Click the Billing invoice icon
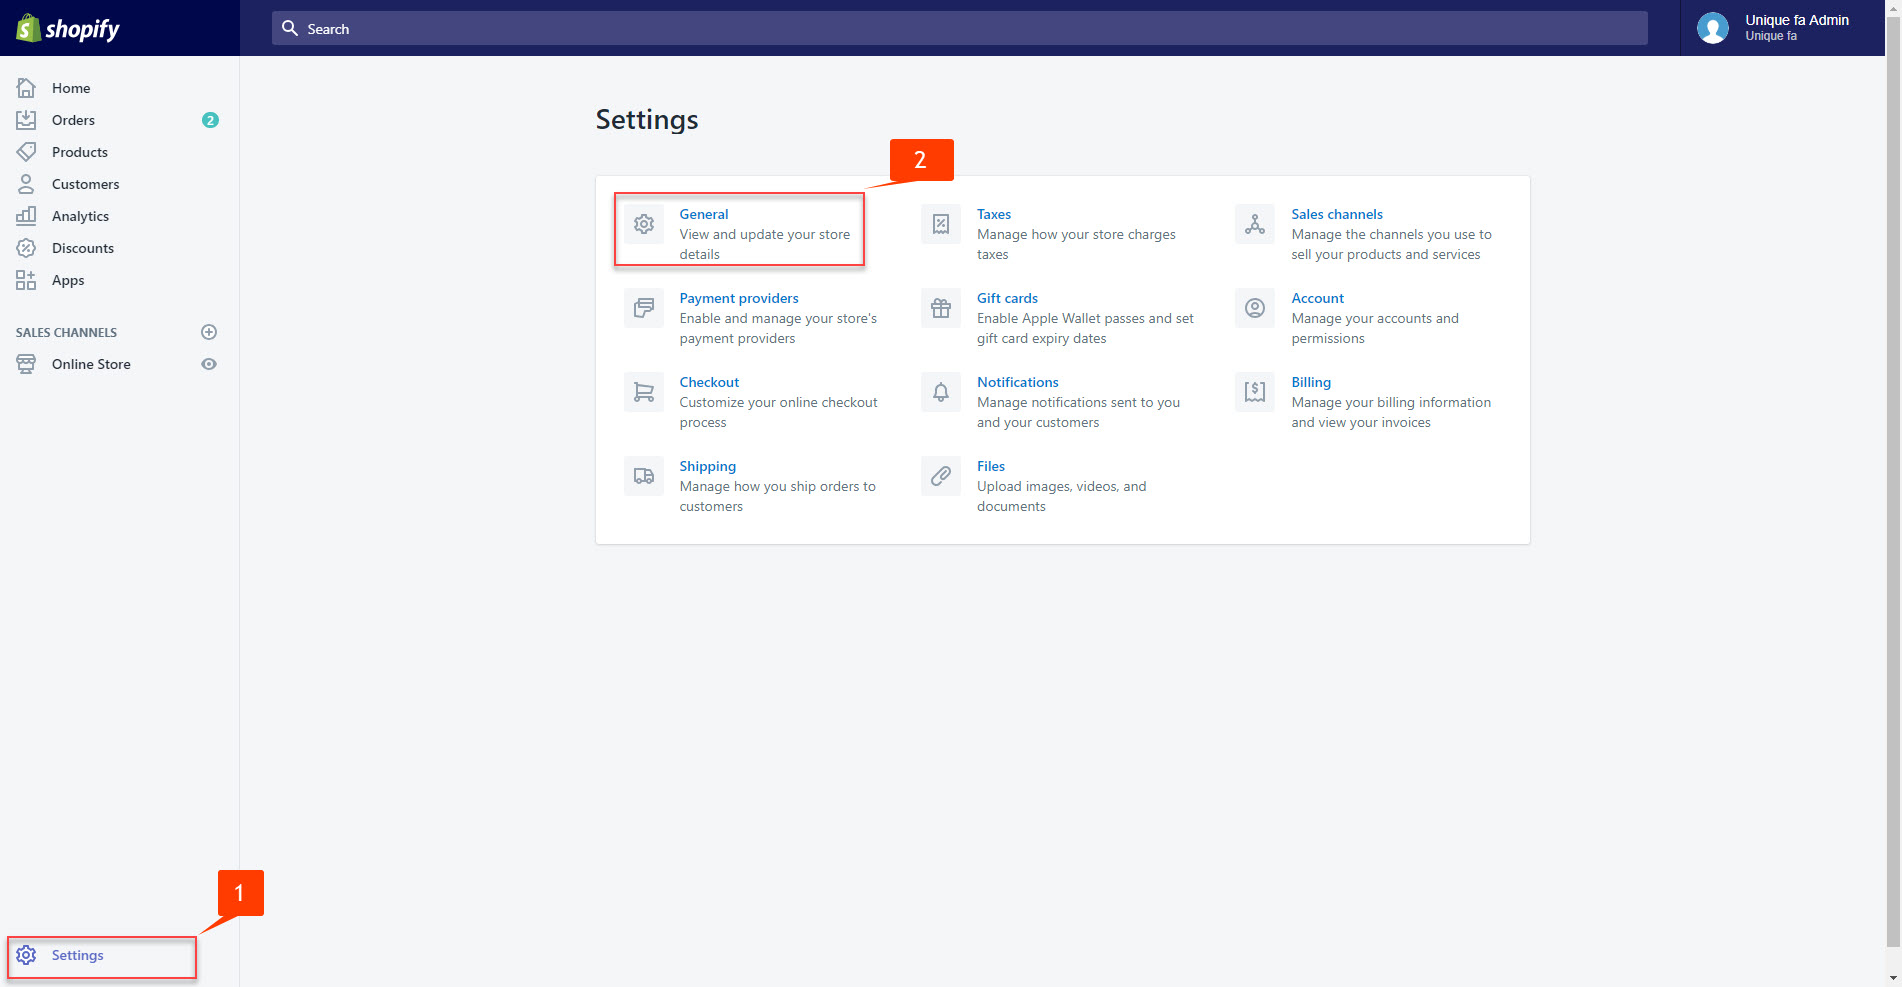This screenshot has width=1902, height=987. click(x=1255, y=392)
